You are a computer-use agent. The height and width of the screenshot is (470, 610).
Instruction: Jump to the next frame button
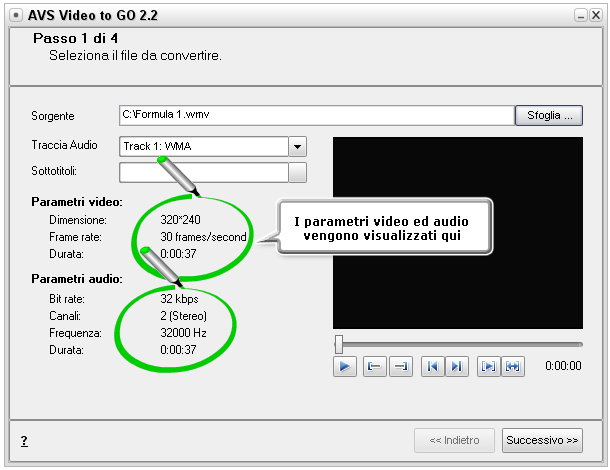(x=457, y=366)
